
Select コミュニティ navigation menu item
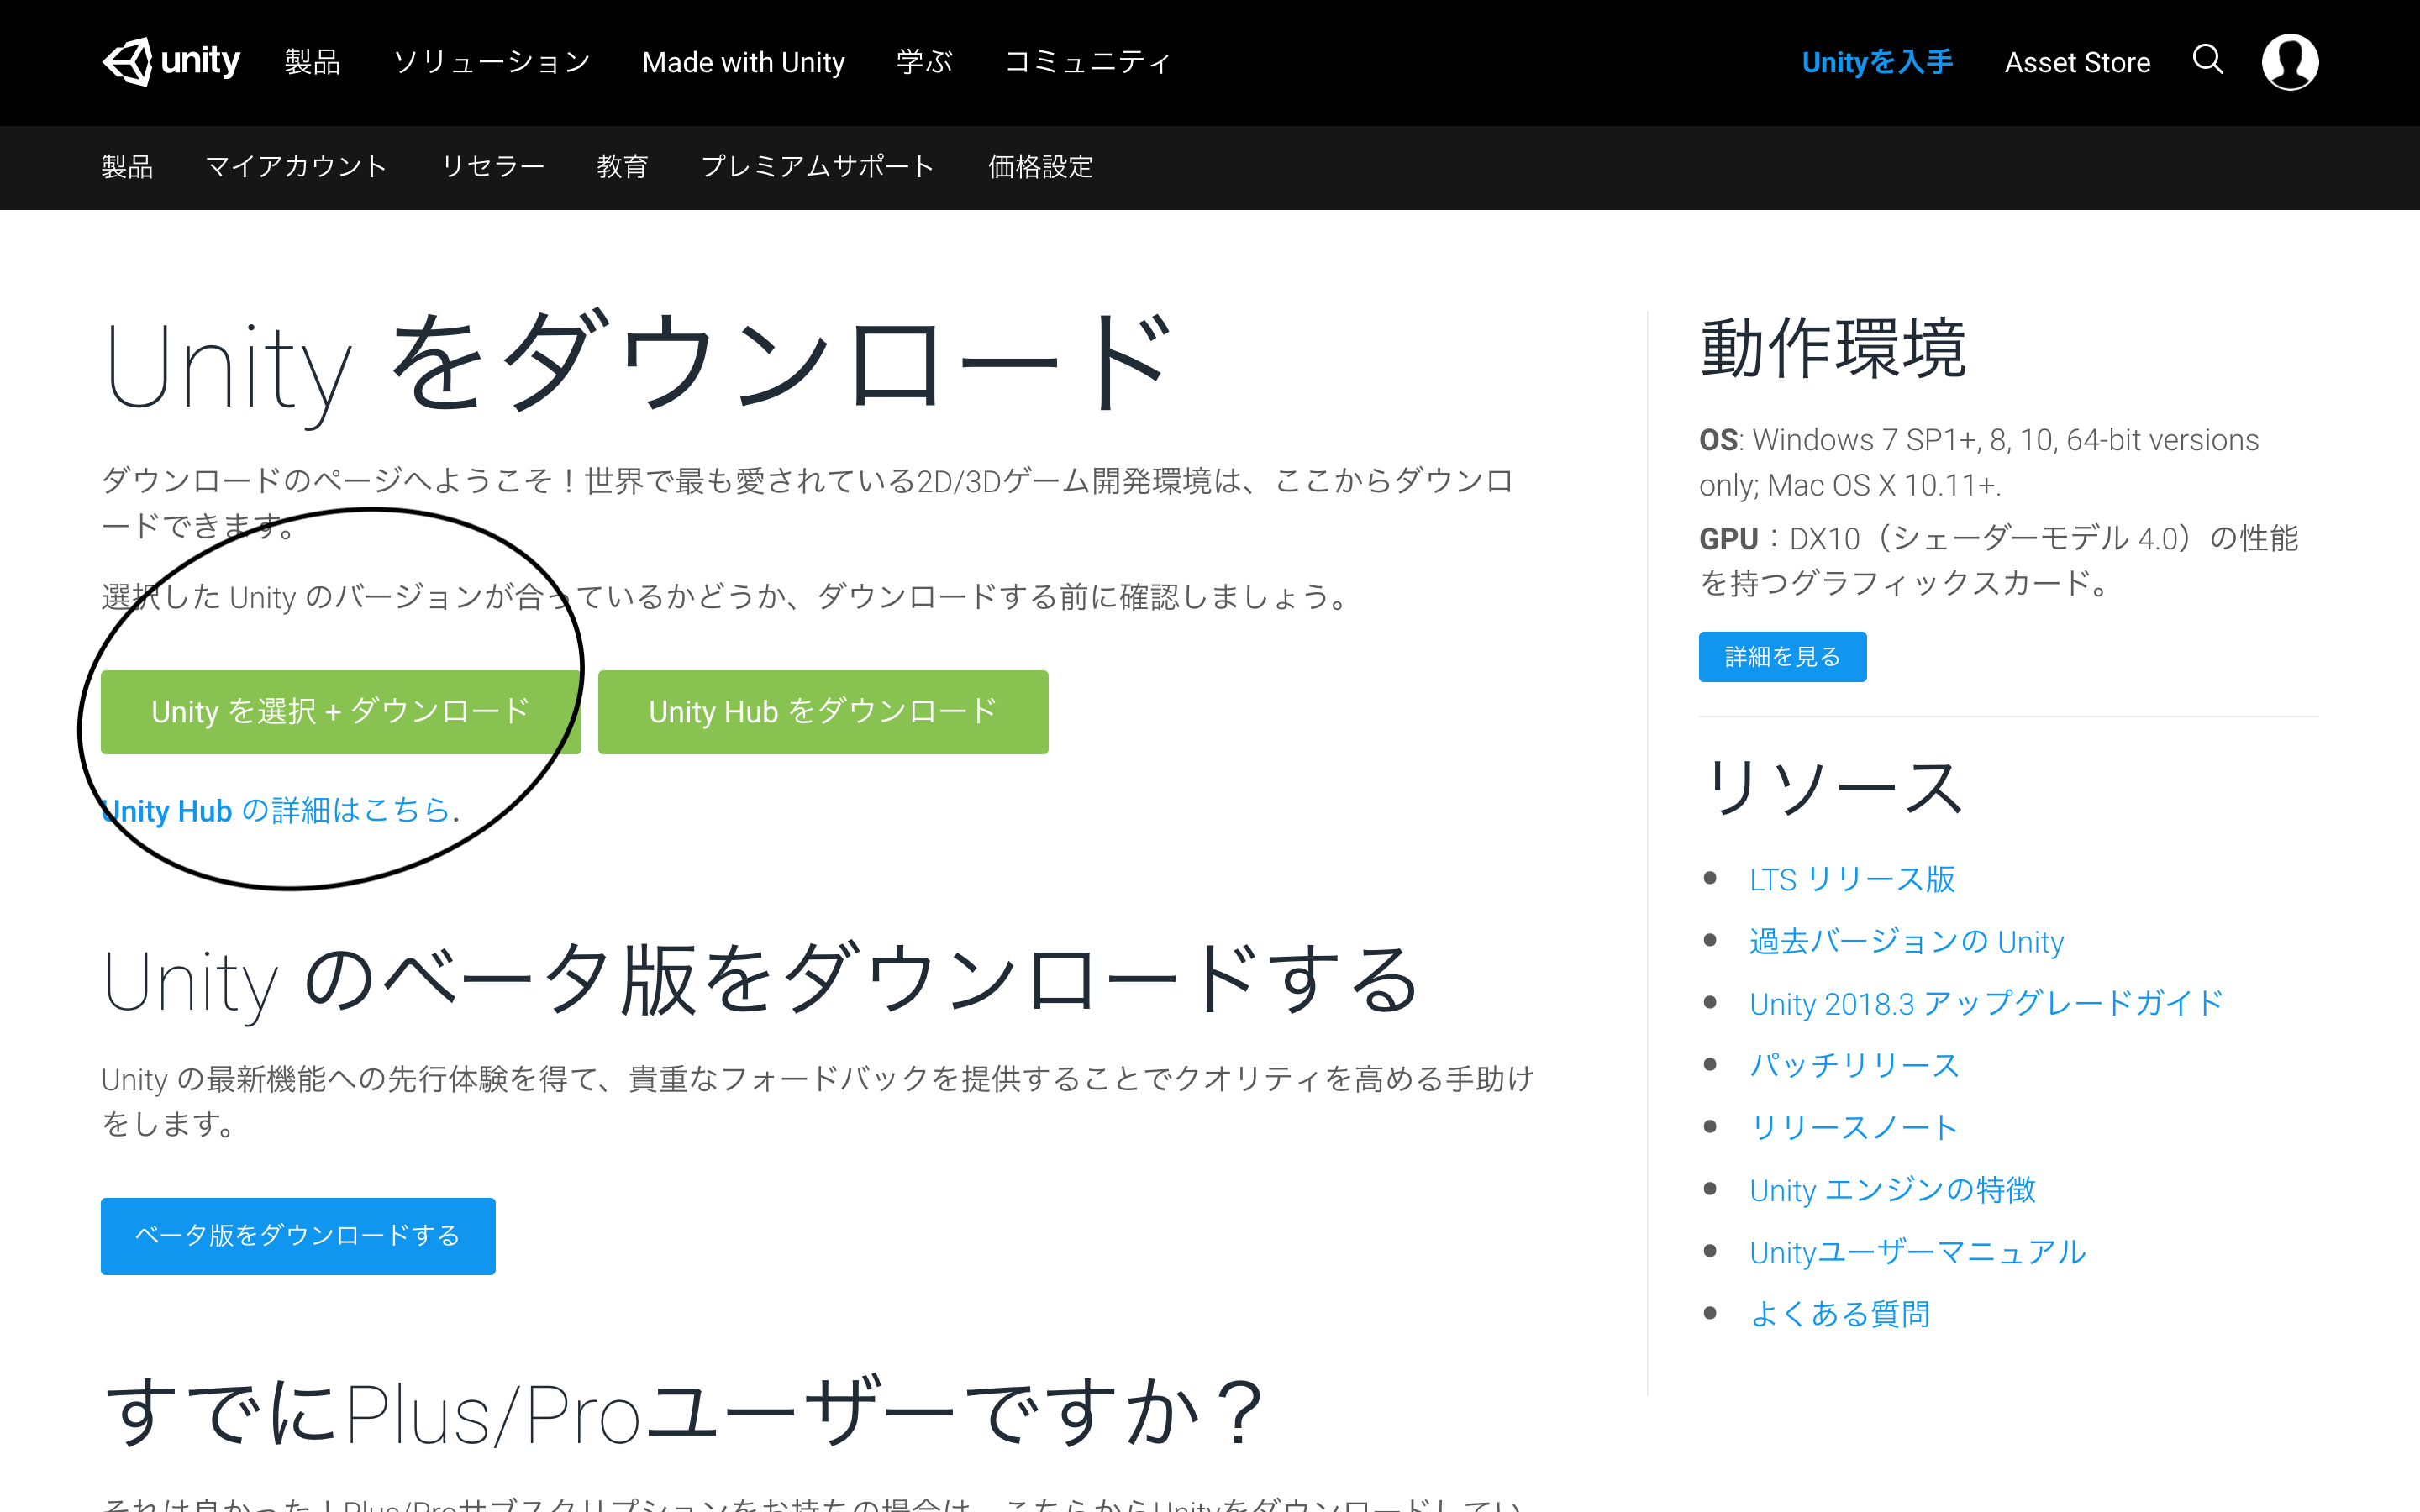pyautogui.click(x=1087, y=61)
